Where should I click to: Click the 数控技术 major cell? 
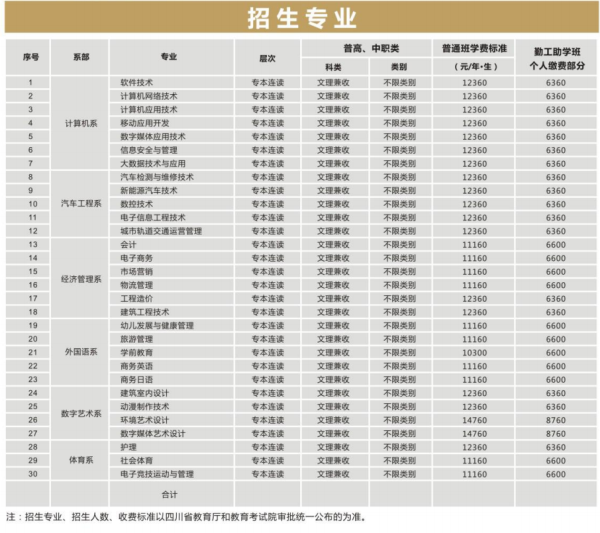tap(171, 204)
